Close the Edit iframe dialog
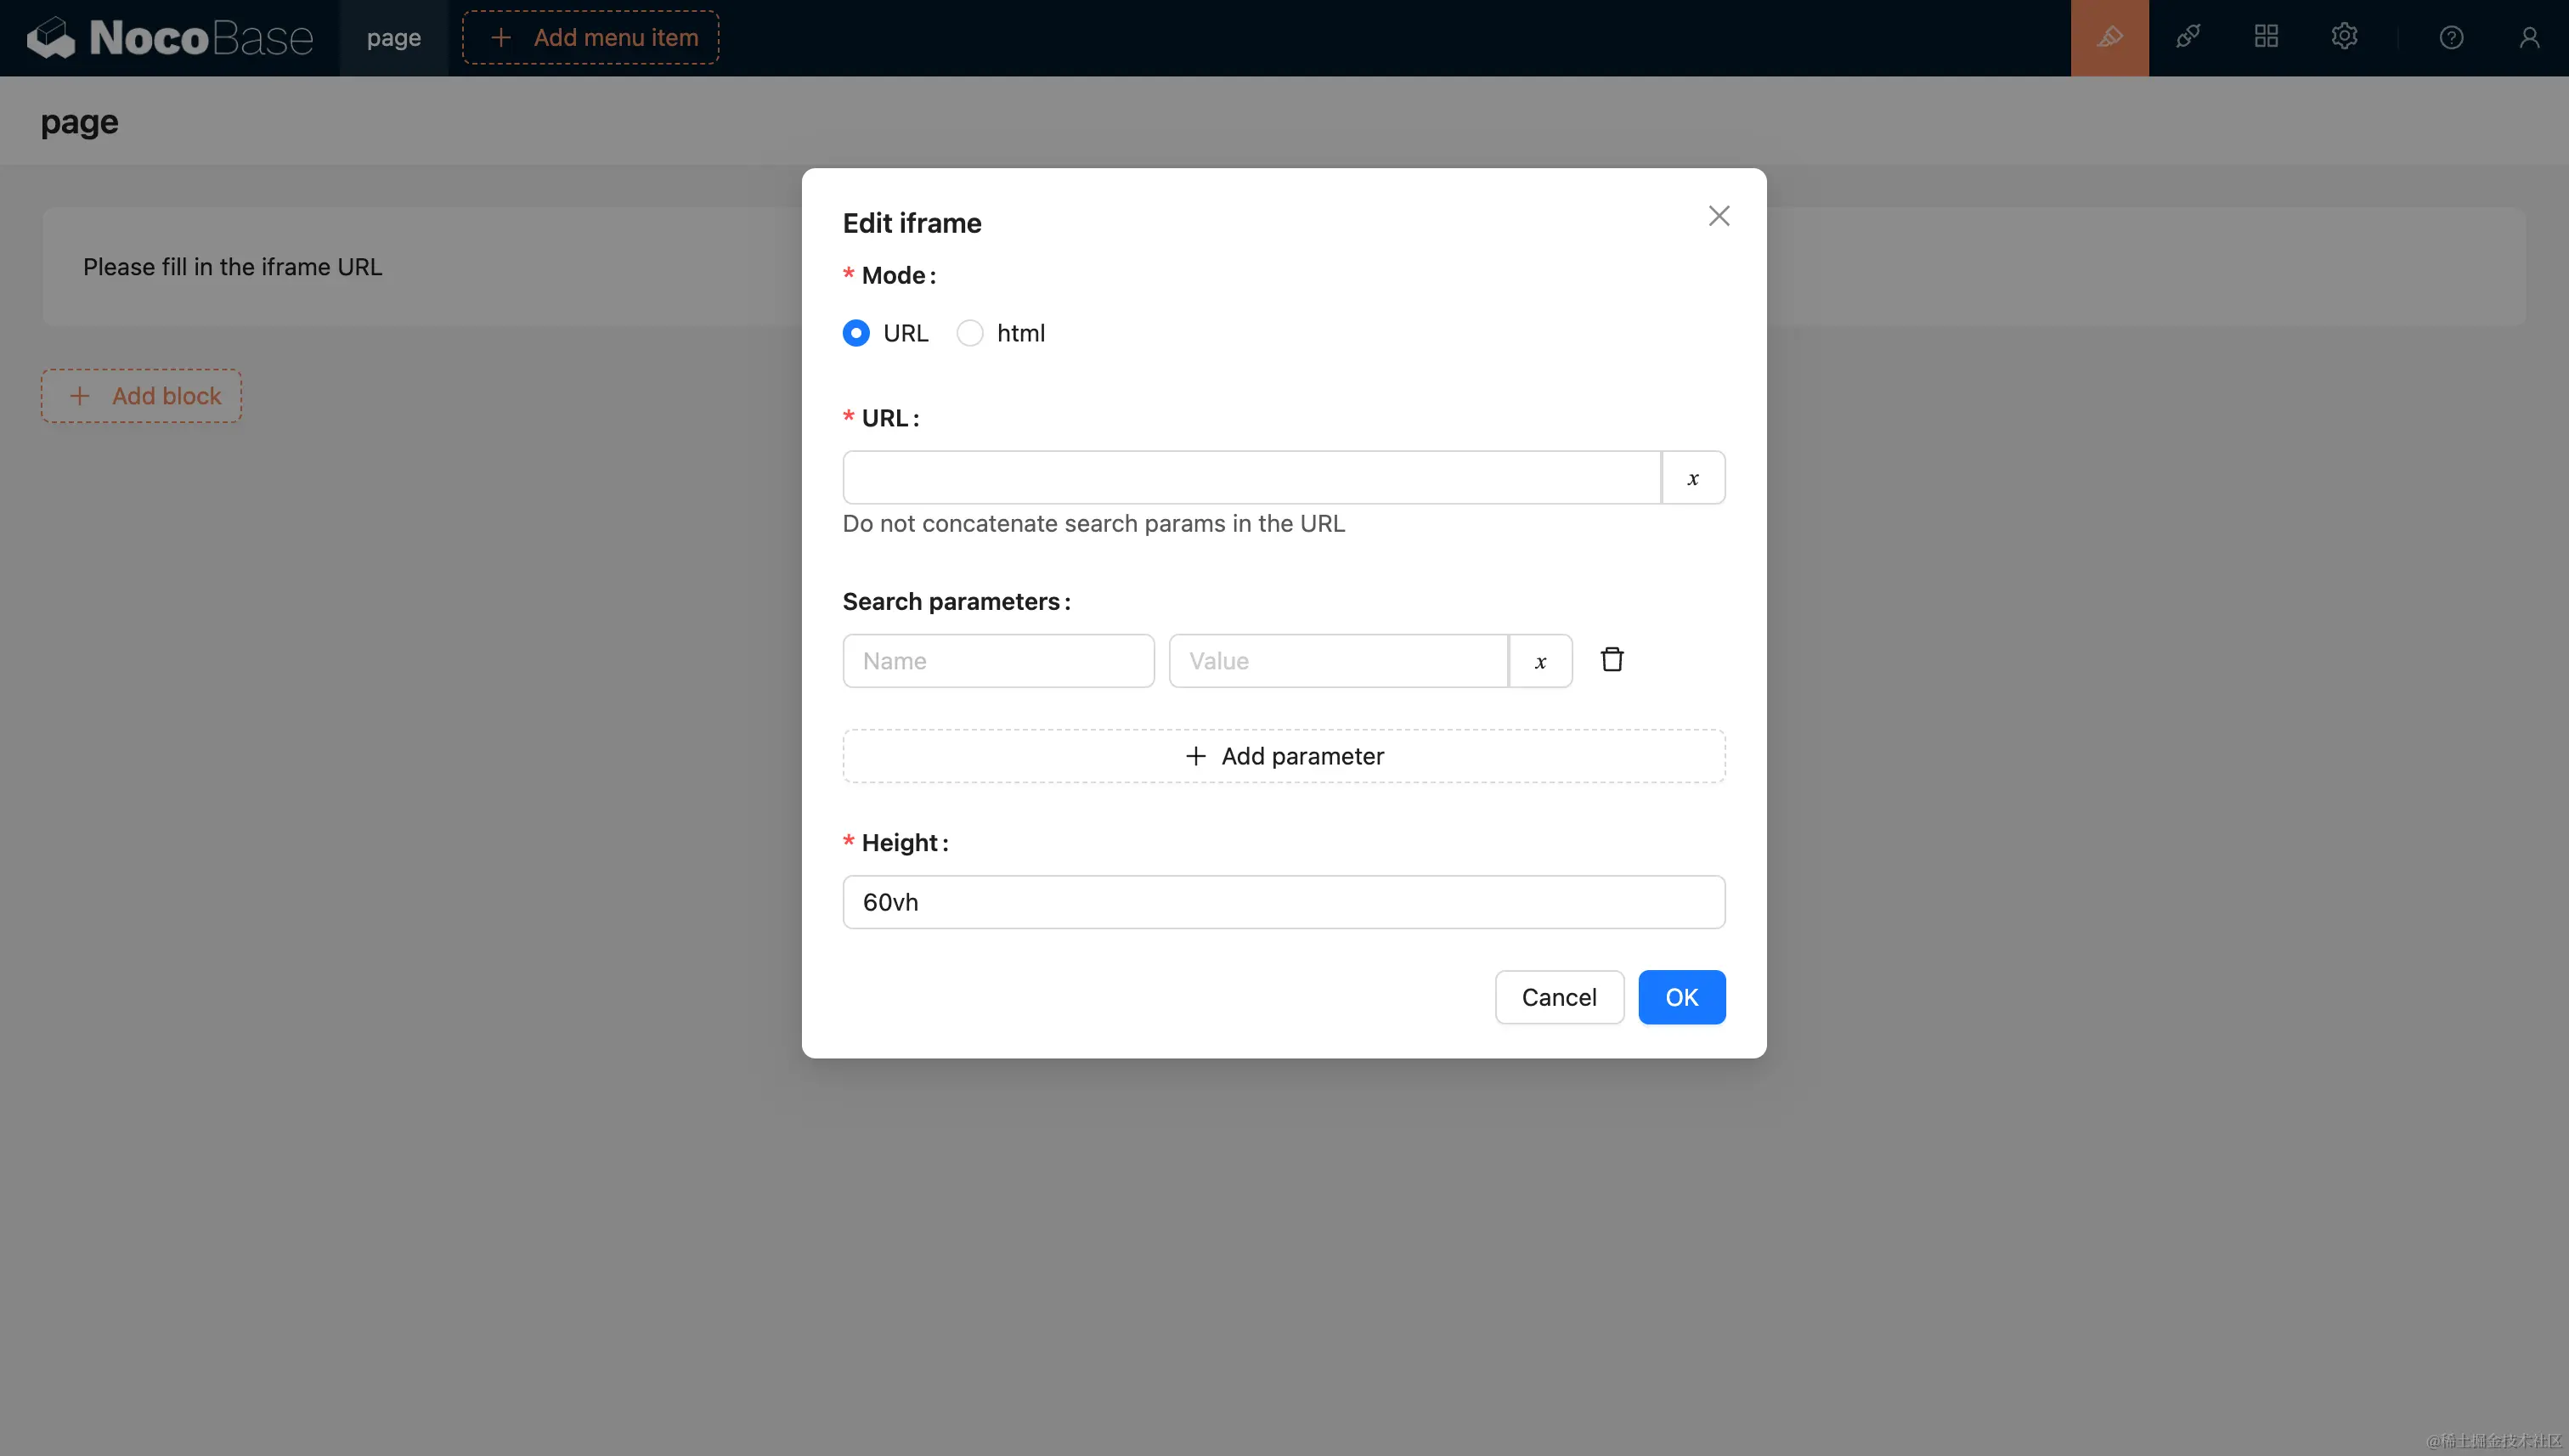Viewport: 2569px width, 1456px height. [1718, 216]
